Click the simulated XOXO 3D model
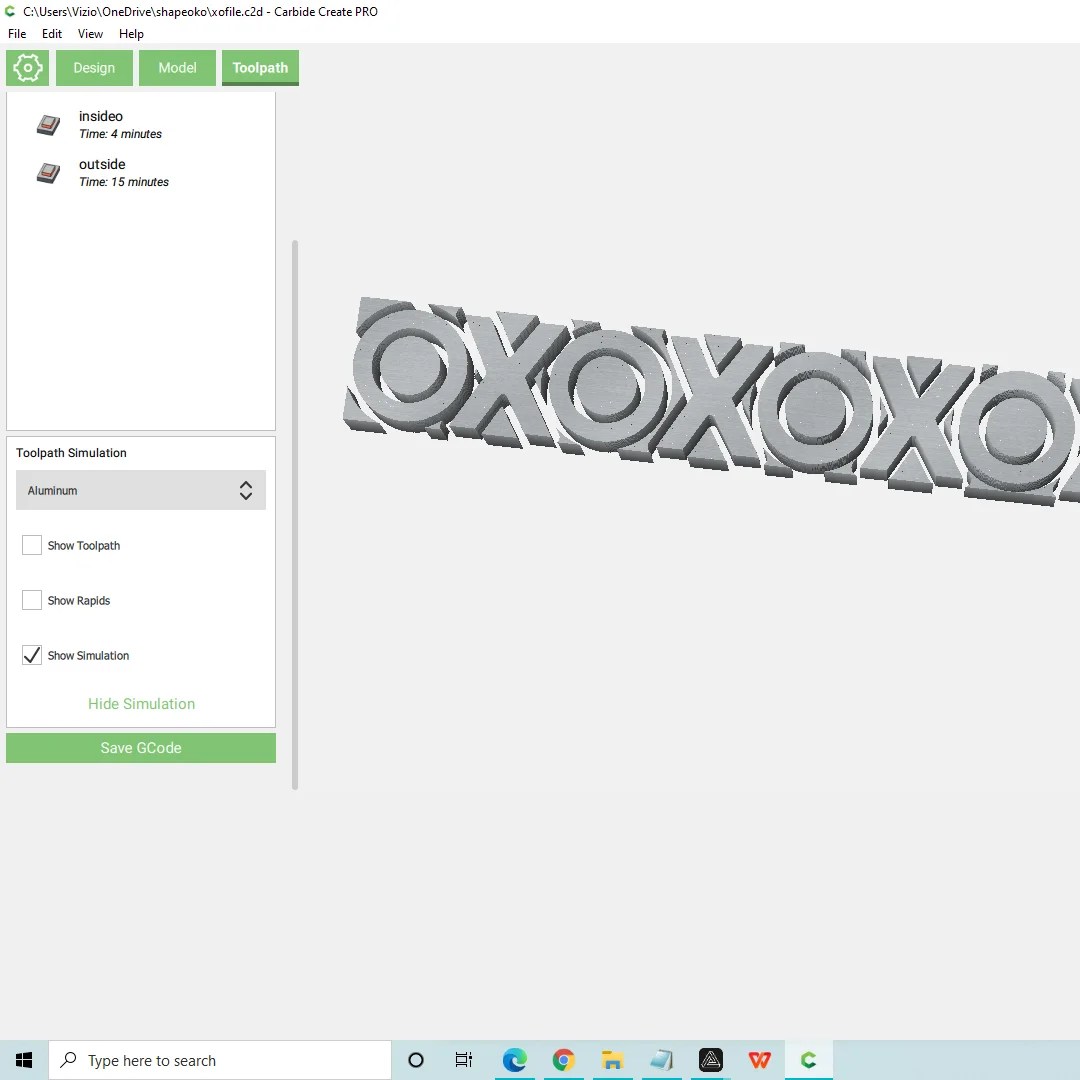Viewport: 1080px width, 1080px height. click(711, 401)
